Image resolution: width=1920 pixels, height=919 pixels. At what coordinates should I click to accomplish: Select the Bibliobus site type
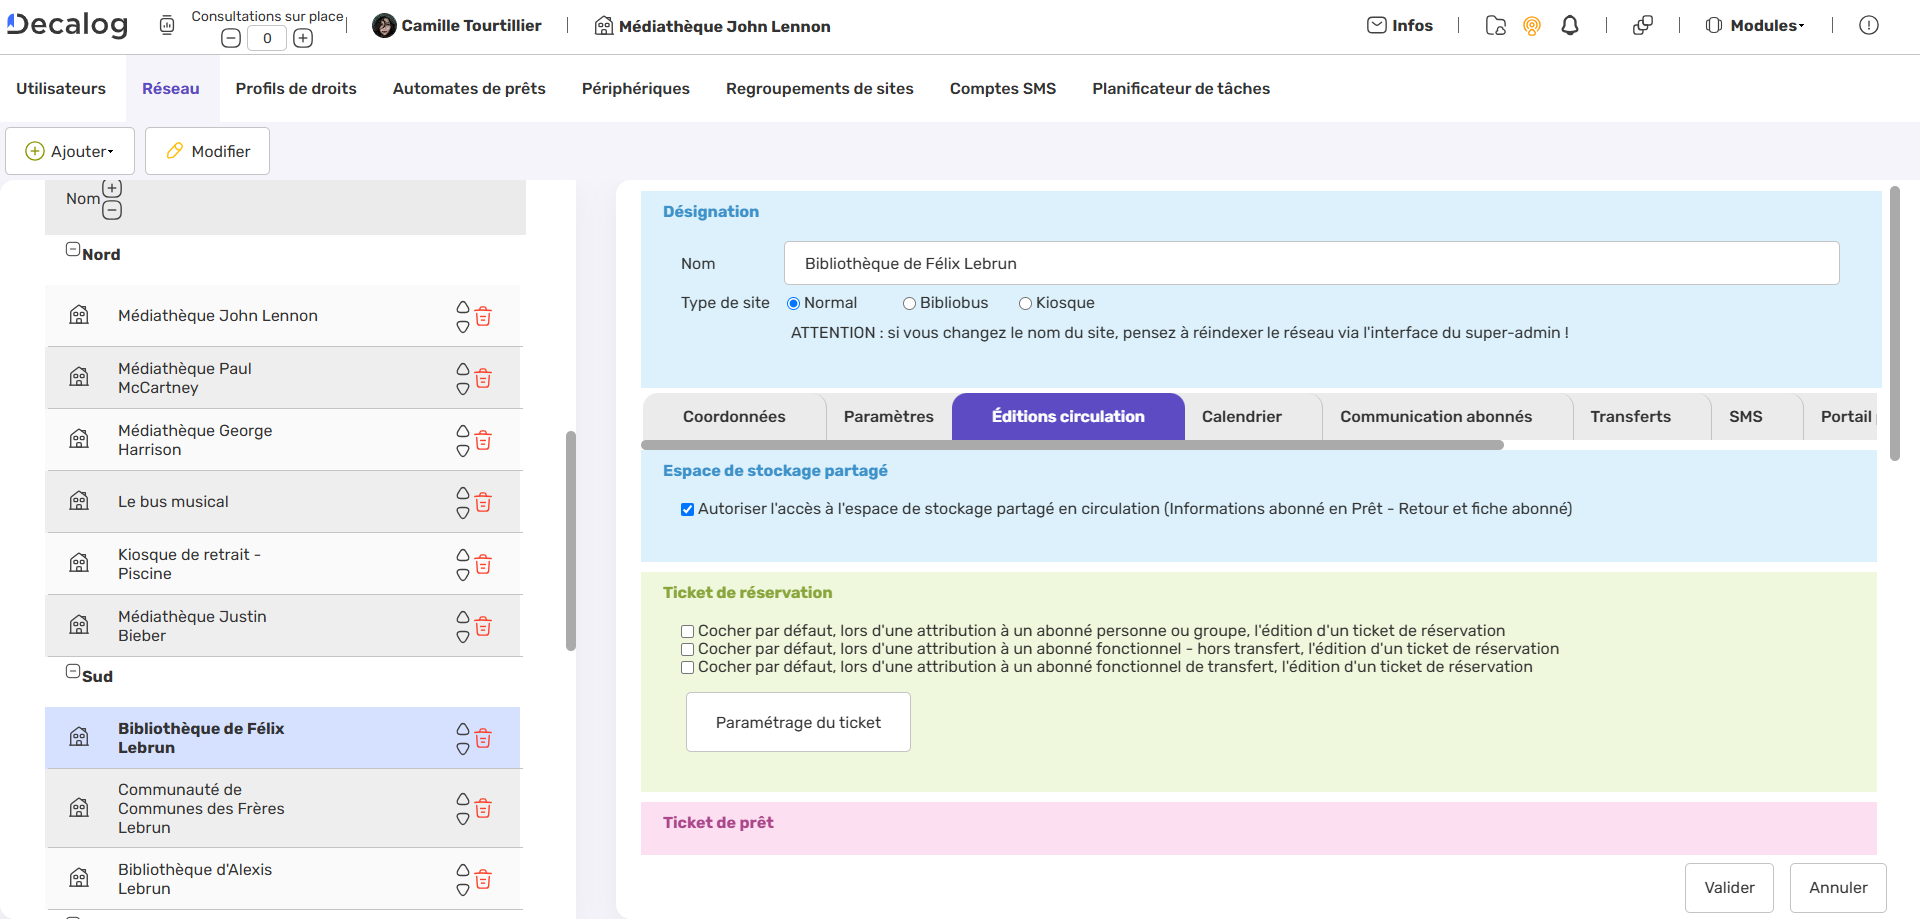909,304
